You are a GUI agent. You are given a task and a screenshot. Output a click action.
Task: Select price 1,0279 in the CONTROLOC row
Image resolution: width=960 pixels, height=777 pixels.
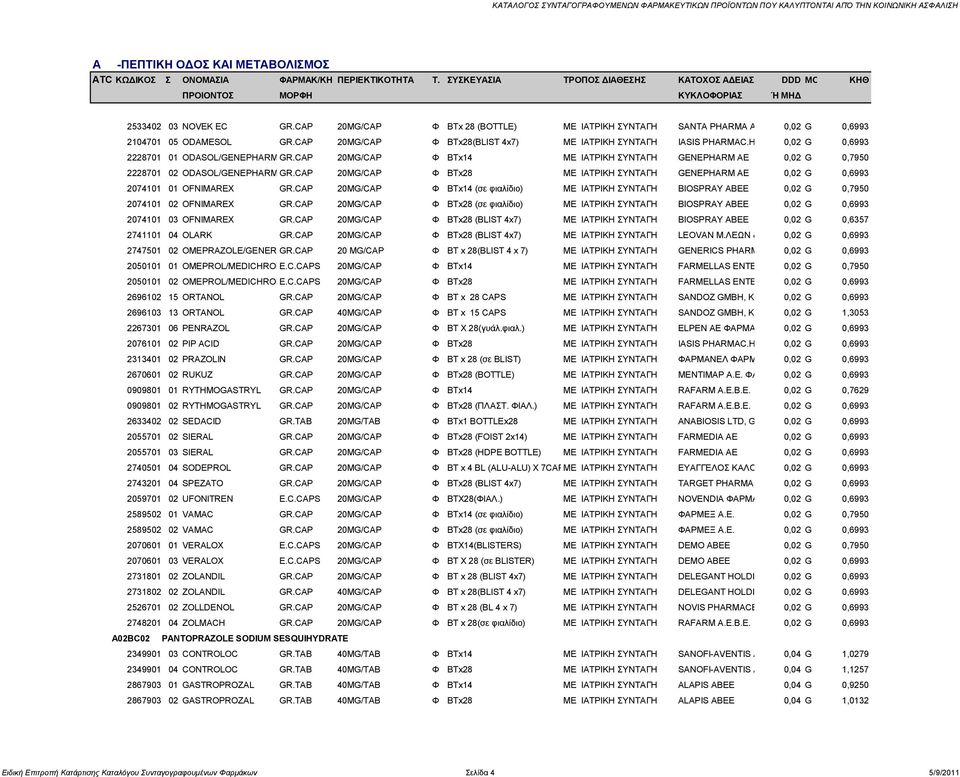coord(855,654)
